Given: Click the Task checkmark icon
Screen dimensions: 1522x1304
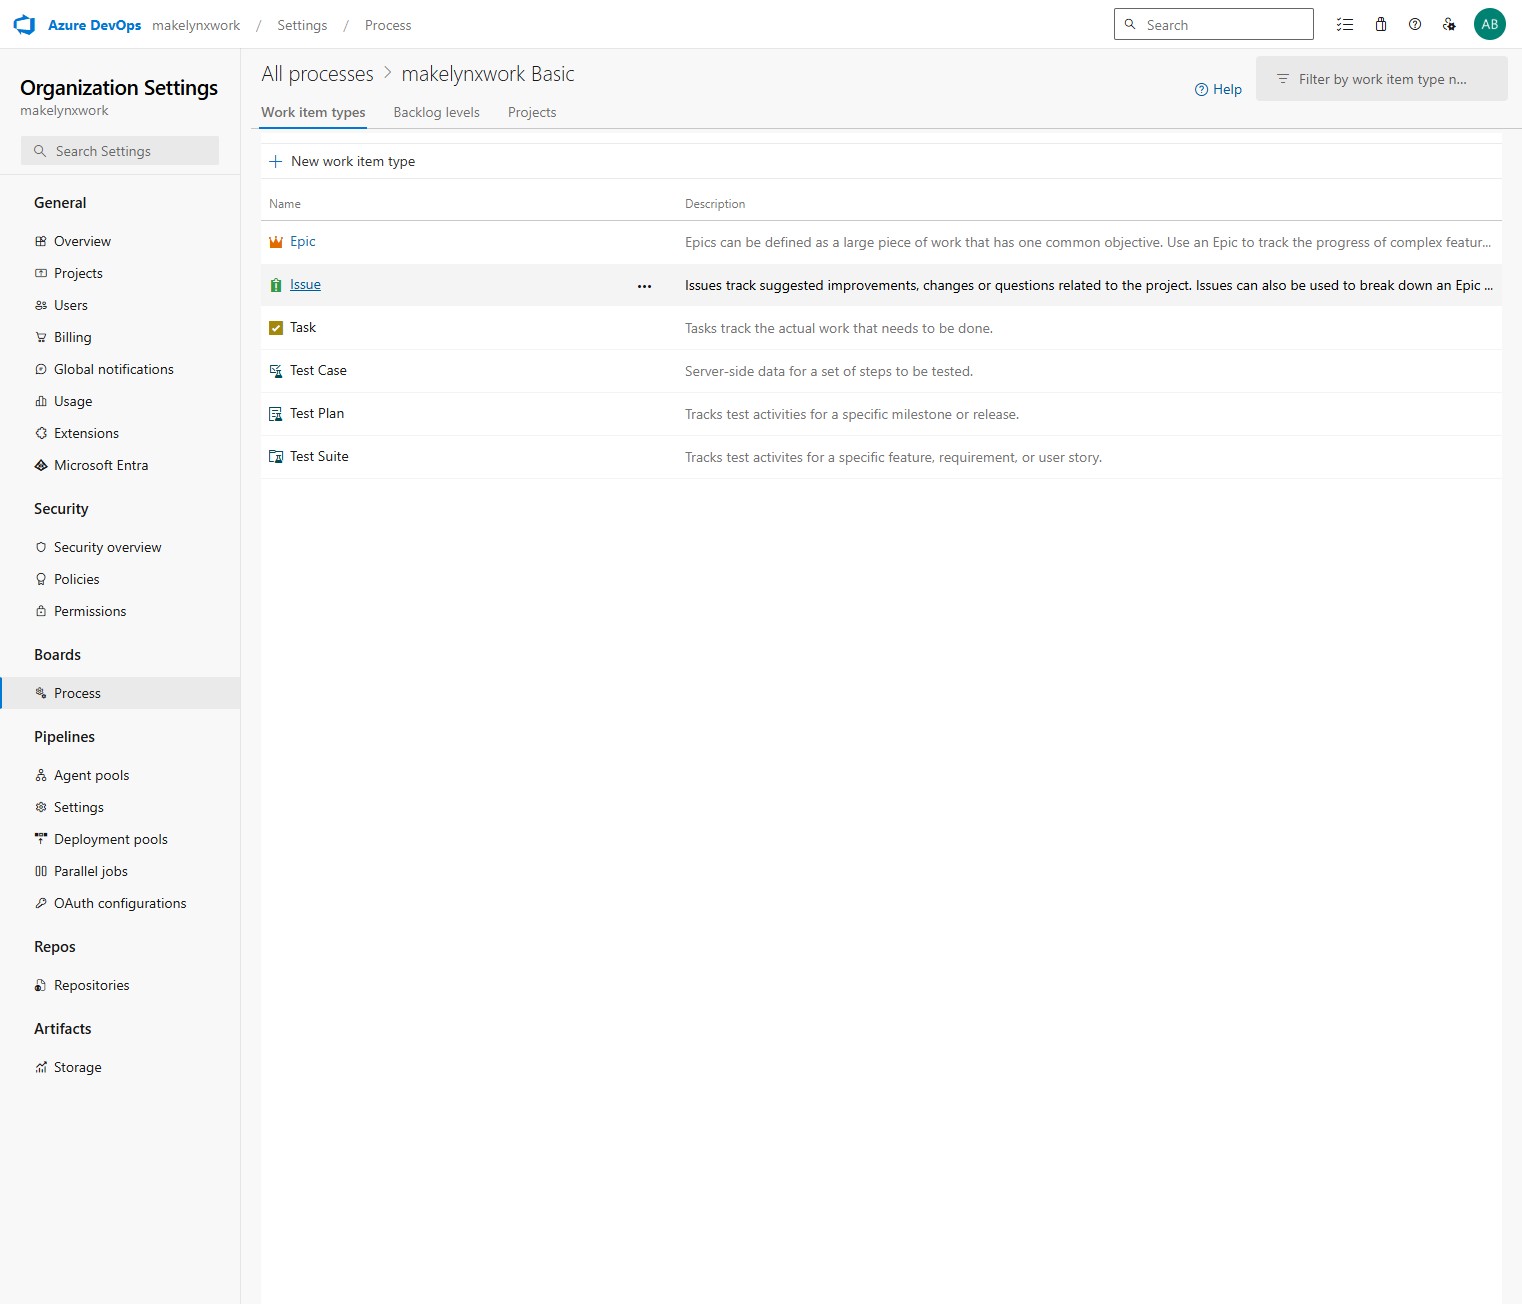Looking at the screenshot, I should [276, 328].
